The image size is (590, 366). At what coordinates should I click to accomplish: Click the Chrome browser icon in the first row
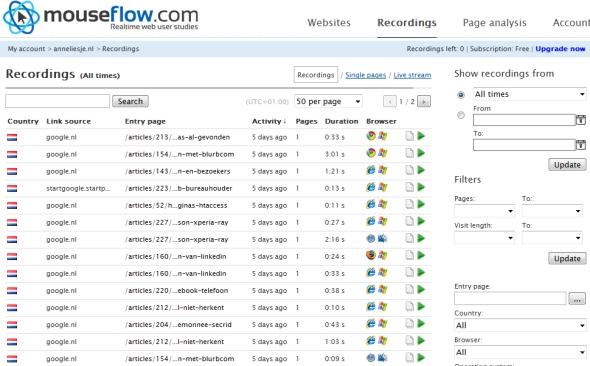(x=371, y=136)
